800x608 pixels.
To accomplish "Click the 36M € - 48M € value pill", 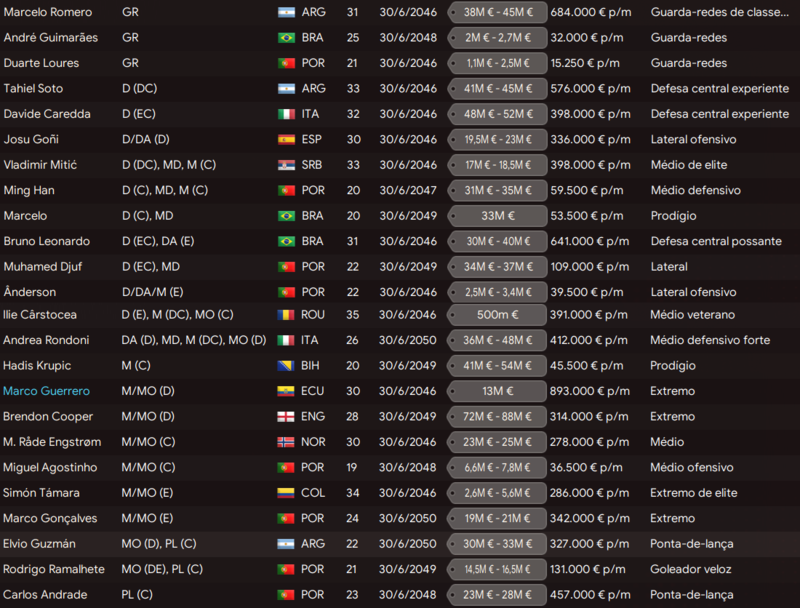I will (497, 341).
